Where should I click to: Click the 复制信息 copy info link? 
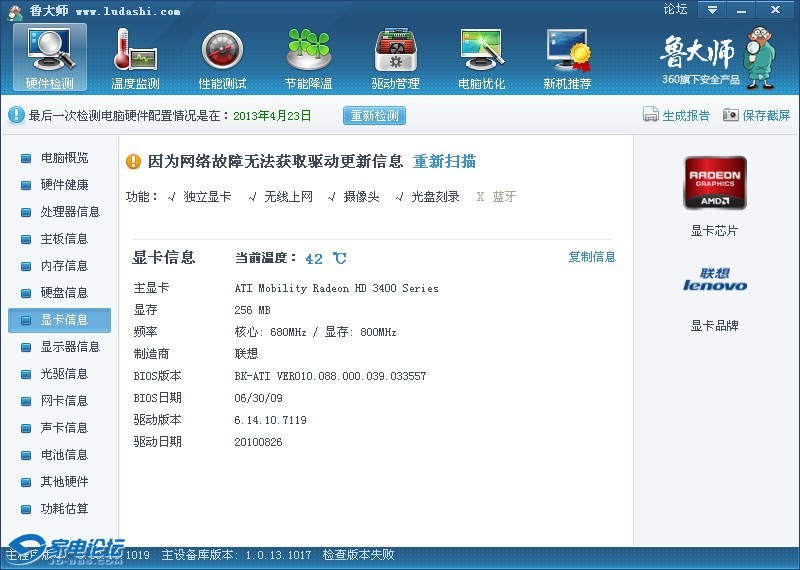coord(592,257)
